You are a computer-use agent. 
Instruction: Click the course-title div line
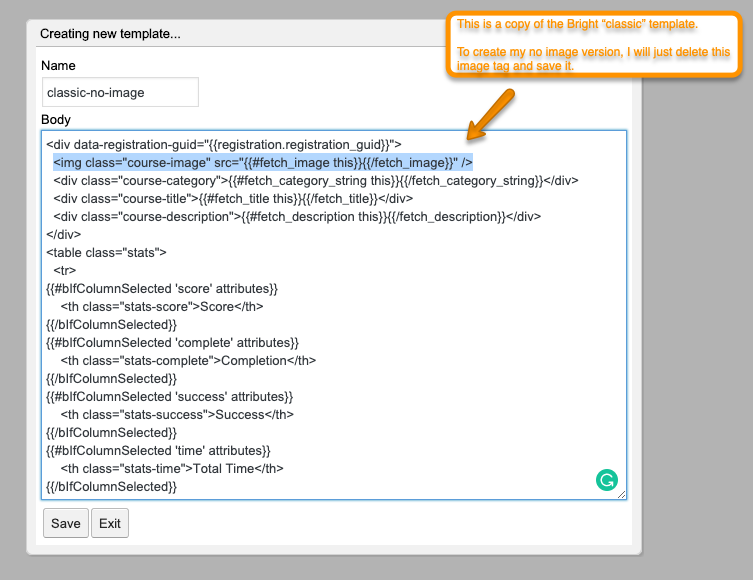pos(233,199)
